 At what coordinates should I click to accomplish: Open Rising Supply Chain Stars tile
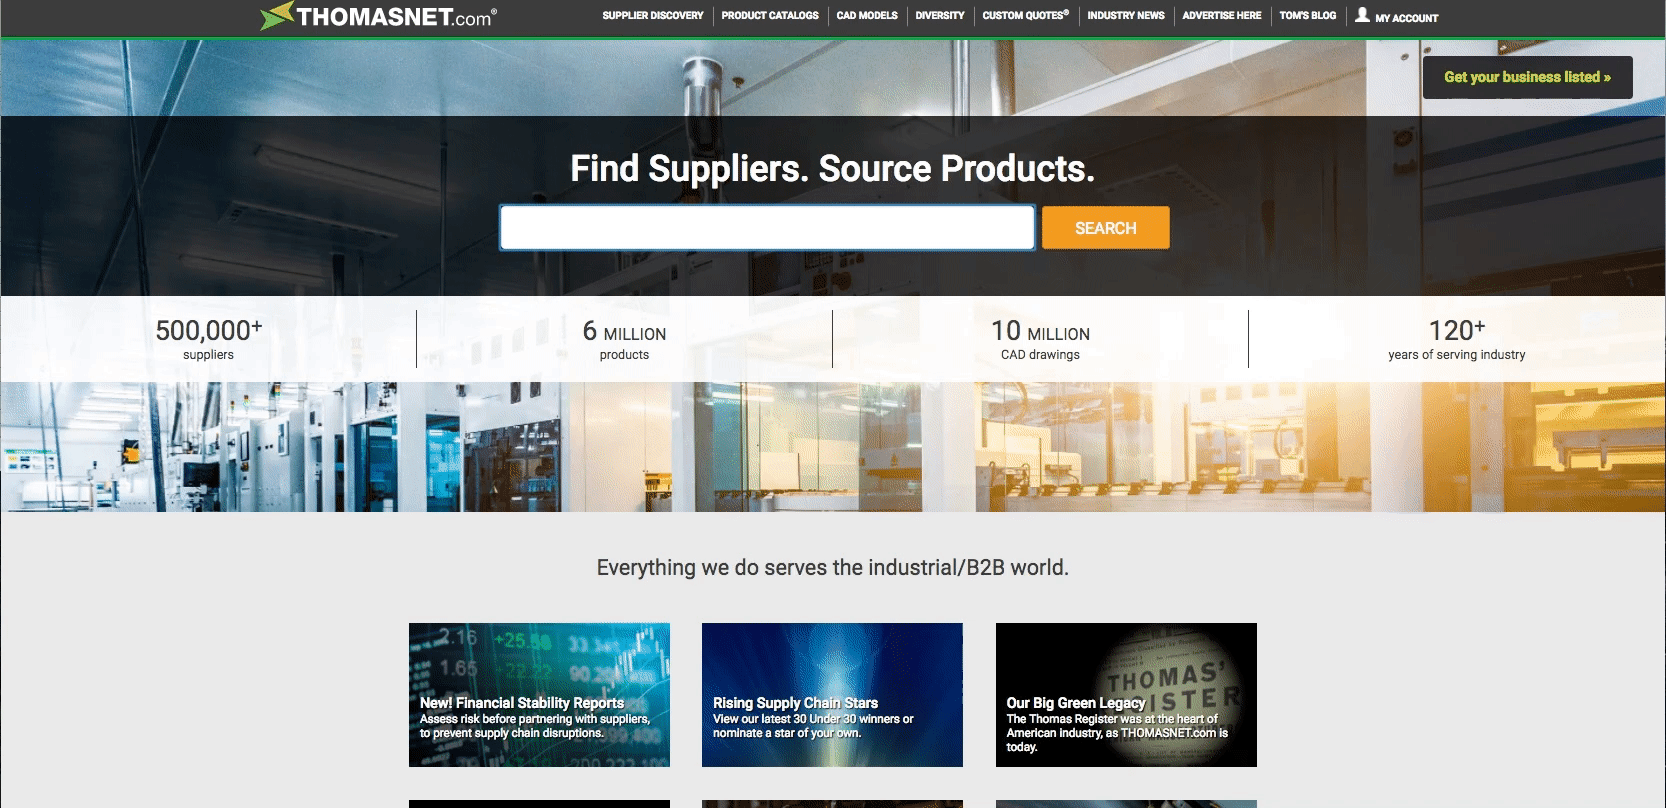coord(832,695)
